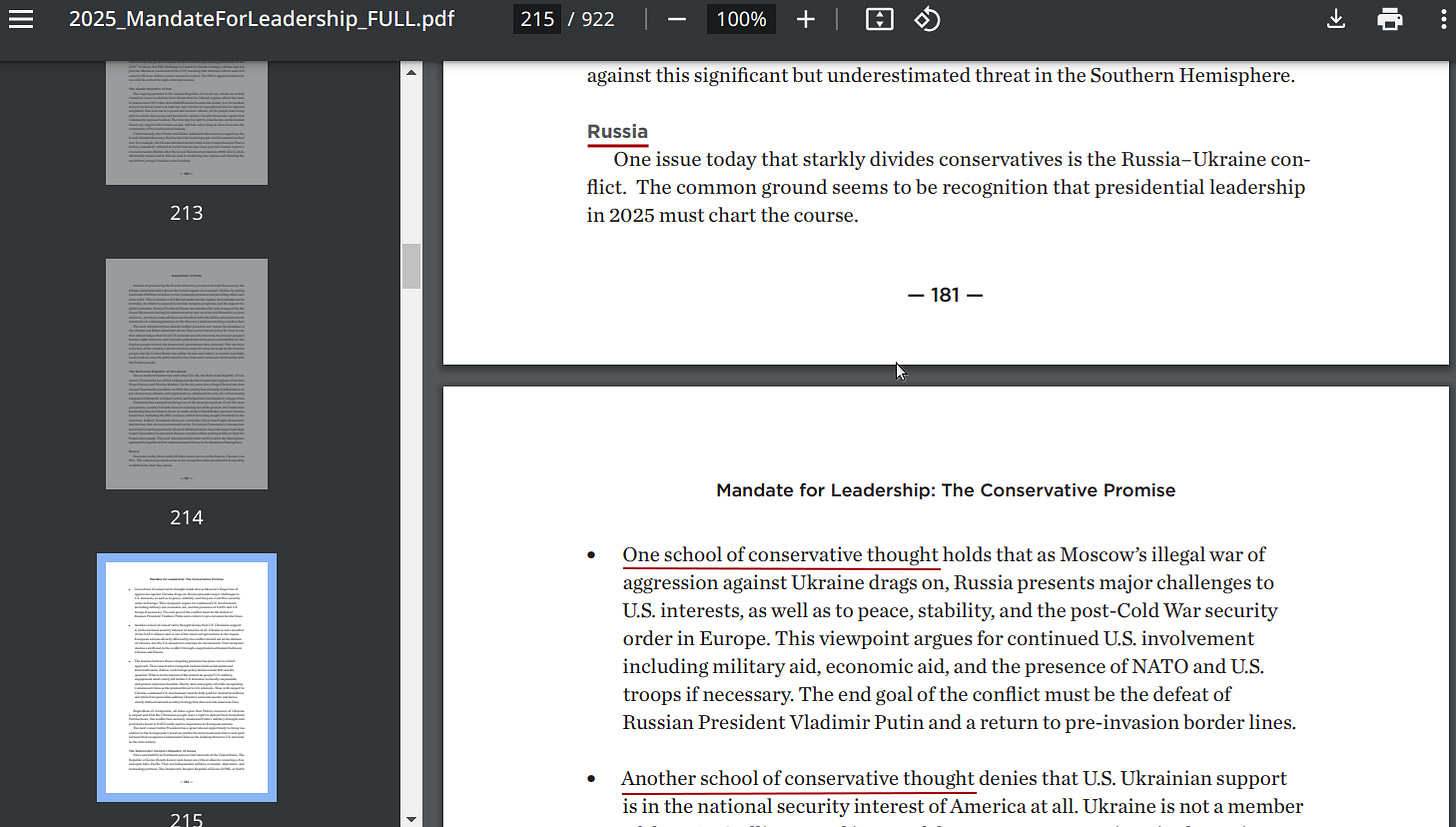Screen dimensions: 1456x827
Task: Click the thumbnail panel scroll down arrow
Action: tap(411, 817)
